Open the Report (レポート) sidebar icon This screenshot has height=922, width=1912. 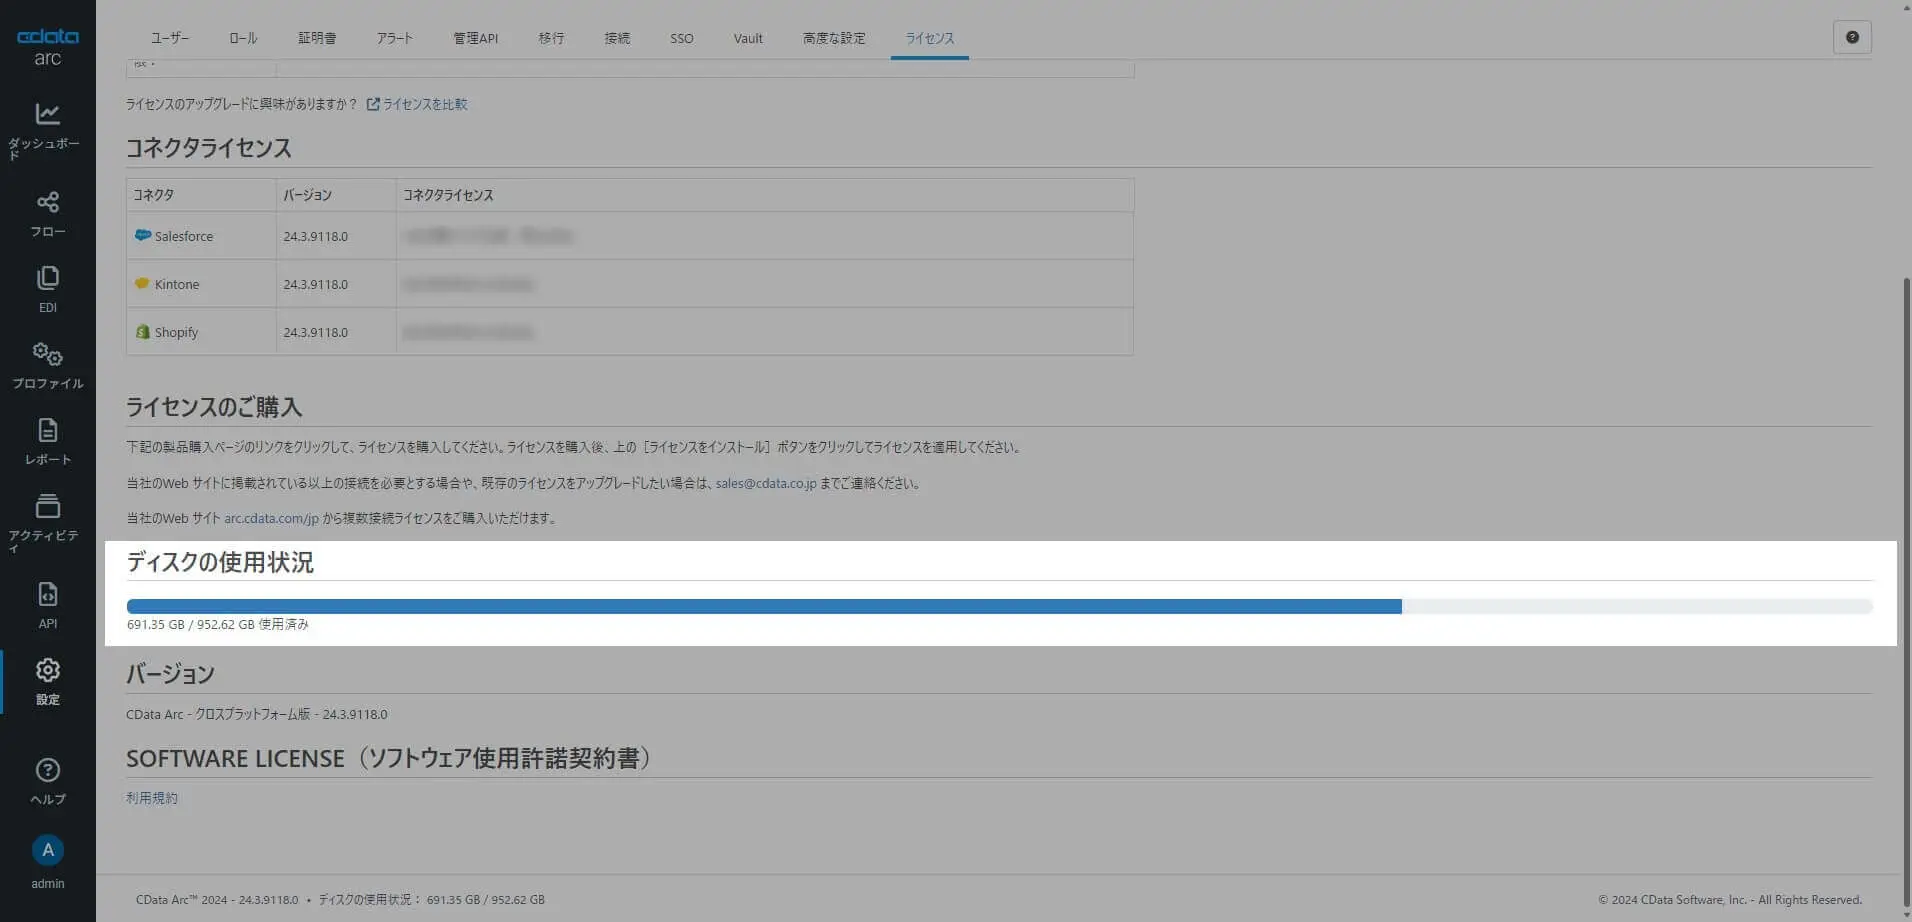[x=48, y=430]
